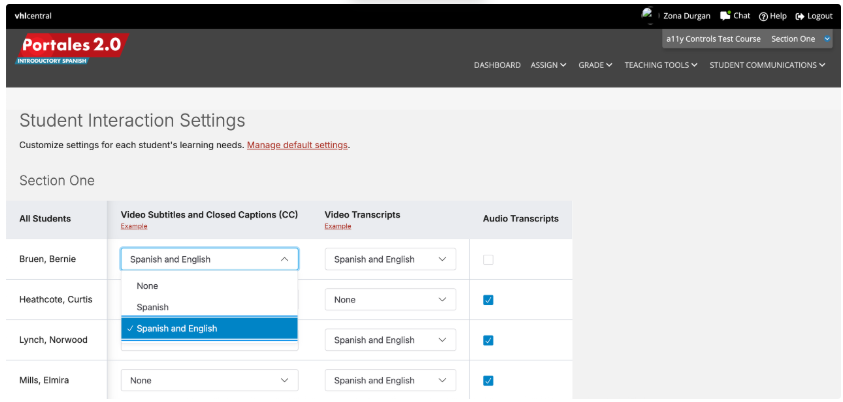Open the Help question mark icon
This screenshot has width=843, height=402.
[x=763, y=17]
